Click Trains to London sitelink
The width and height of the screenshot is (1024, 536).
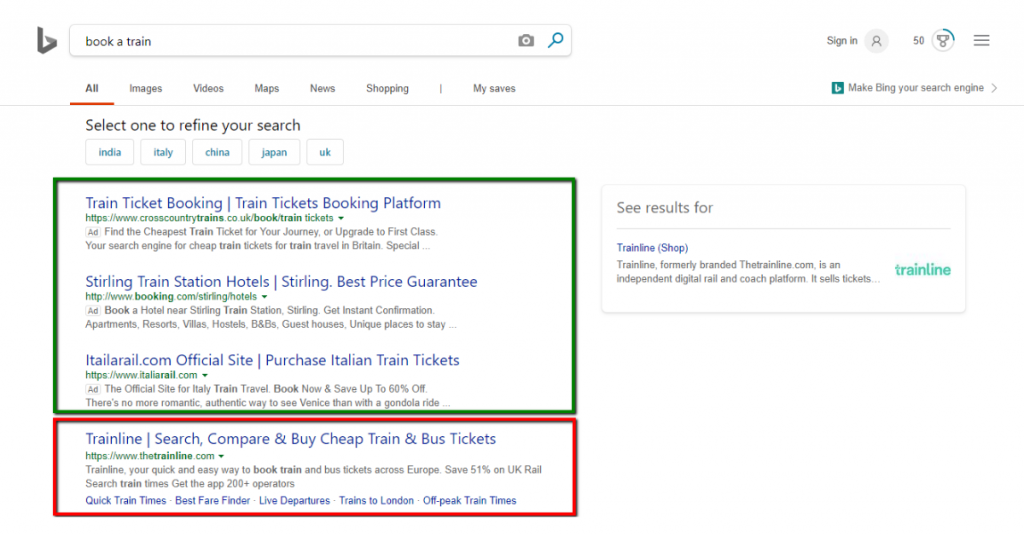pos(376,501)
